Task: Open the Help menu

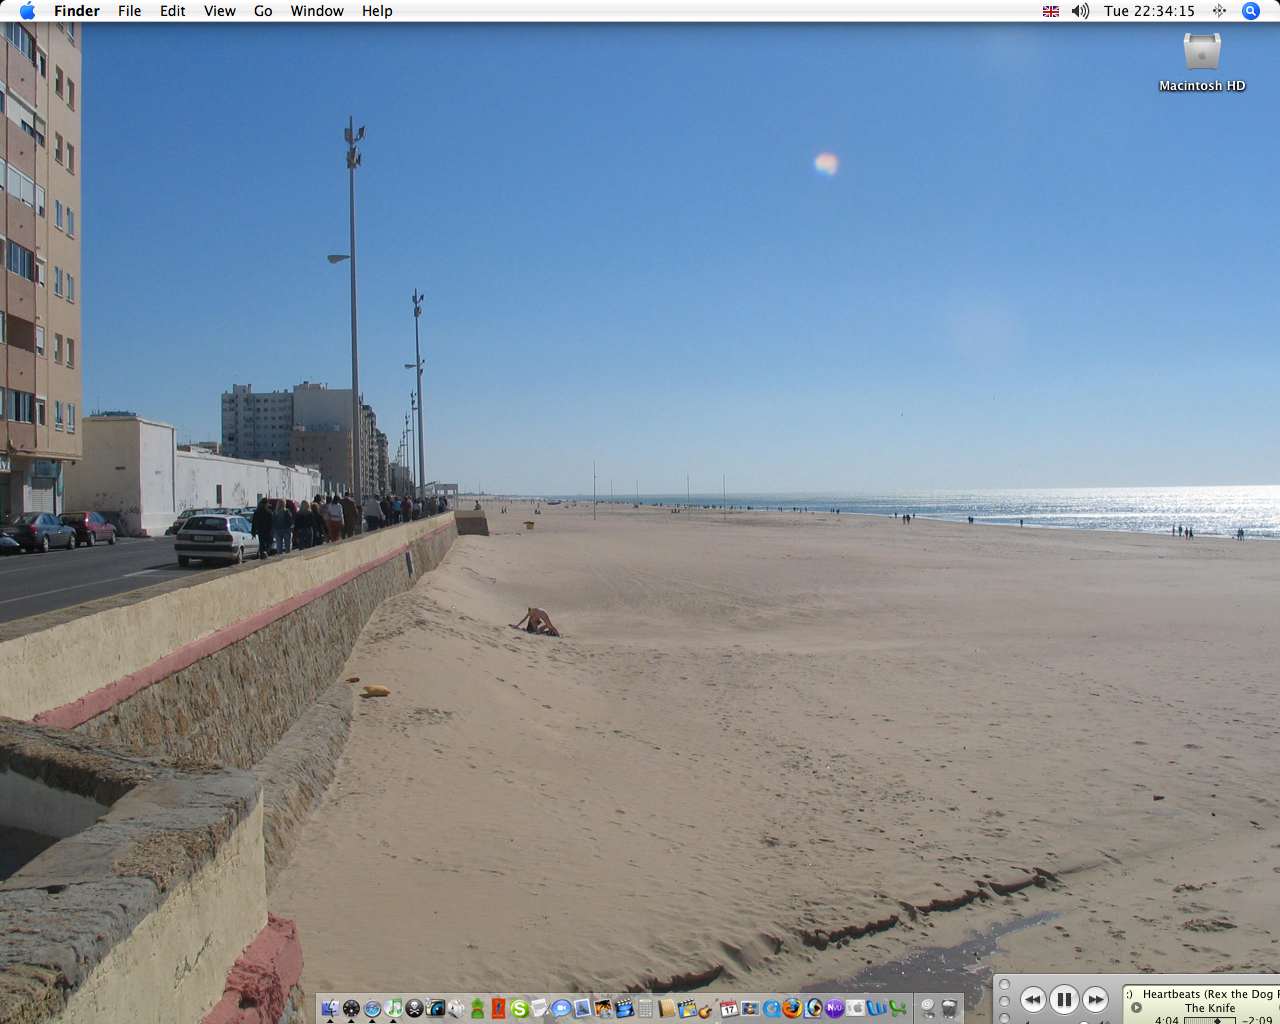Action: [377, 11]
